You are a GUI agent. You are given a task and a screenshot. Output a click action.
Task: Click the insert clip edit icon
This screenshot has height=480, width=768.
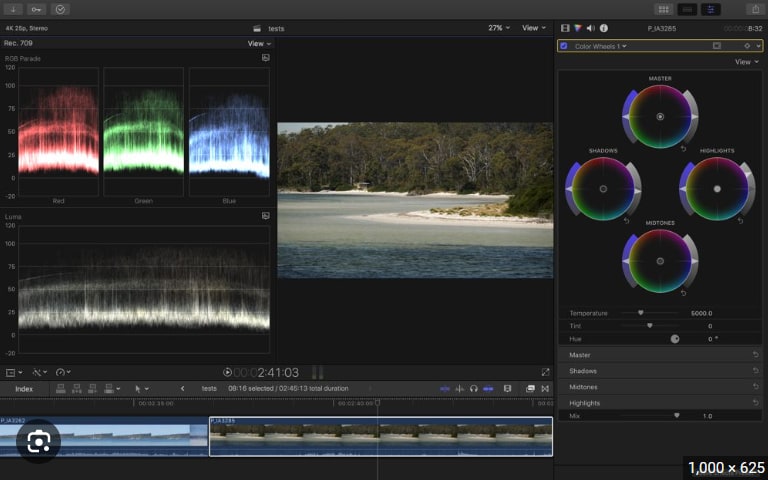point(77,388)
